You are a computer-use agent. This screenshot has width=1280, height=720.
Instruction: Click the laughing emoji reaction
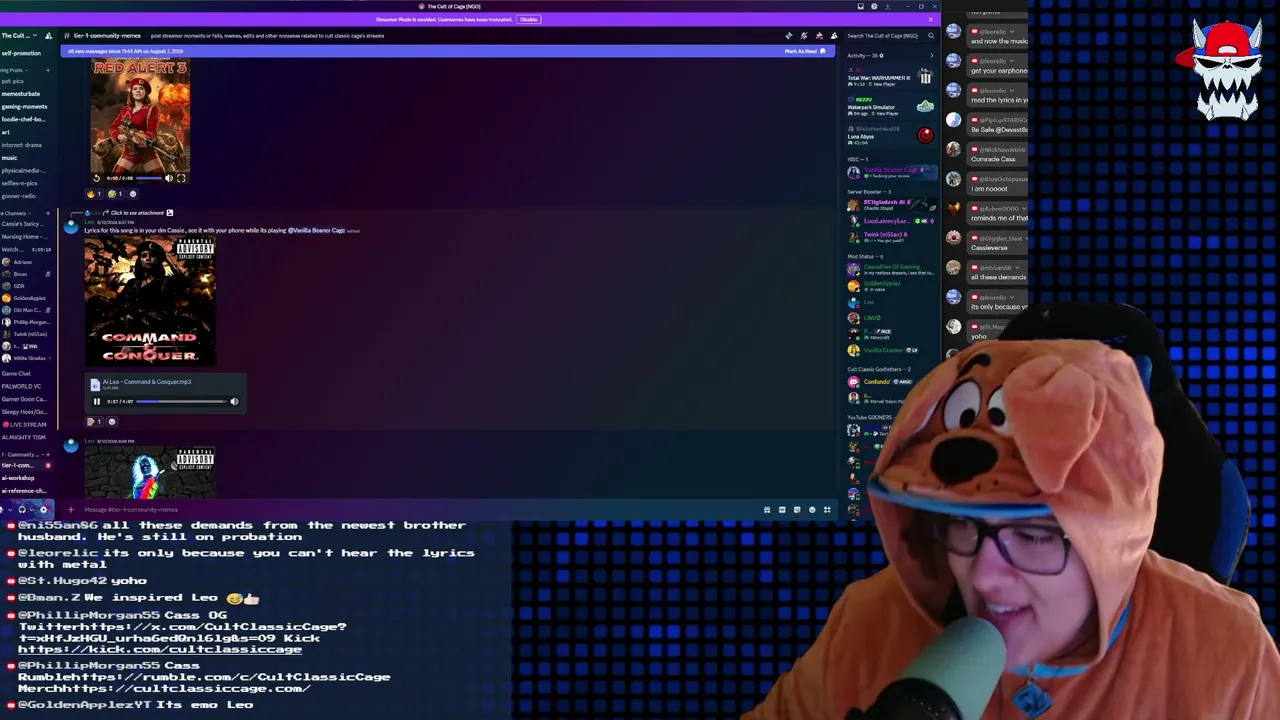tap(114, 194)
